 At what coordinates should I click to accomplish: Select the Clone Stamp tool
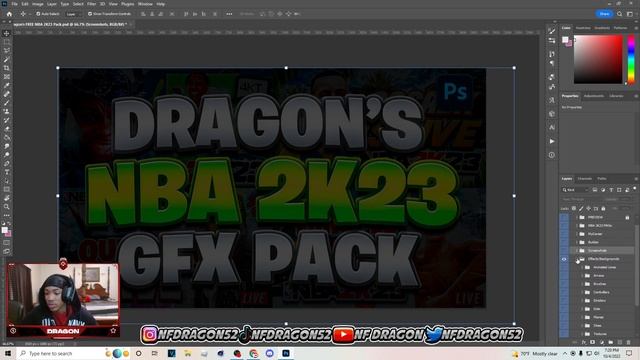click(7, 111)
